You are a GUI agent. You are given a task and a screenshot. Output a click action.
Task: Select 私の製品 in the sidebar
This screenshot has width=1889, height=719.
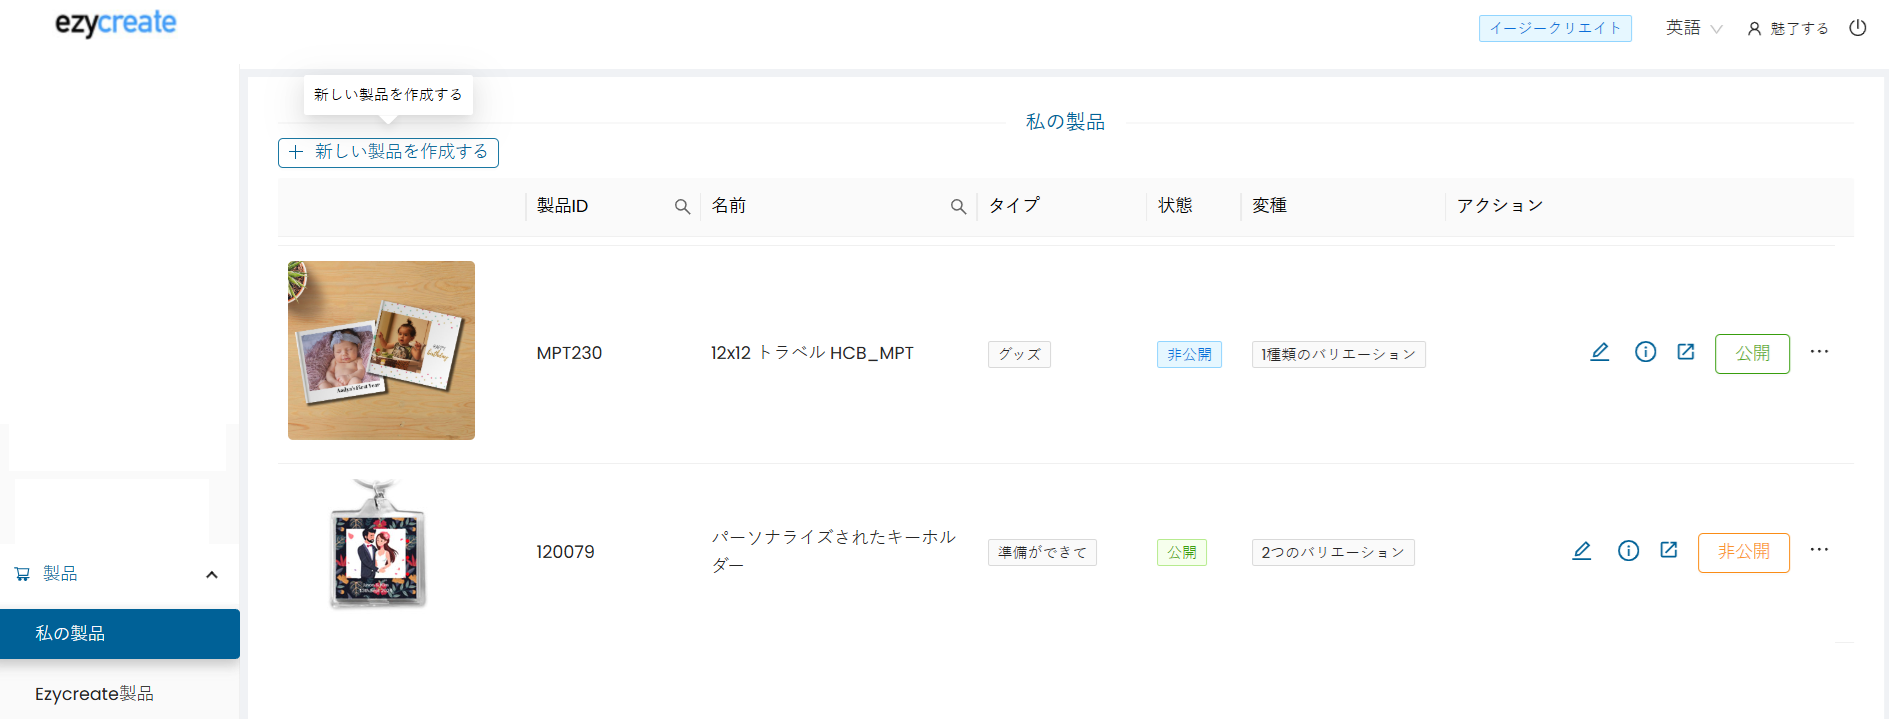click(120, 634)
